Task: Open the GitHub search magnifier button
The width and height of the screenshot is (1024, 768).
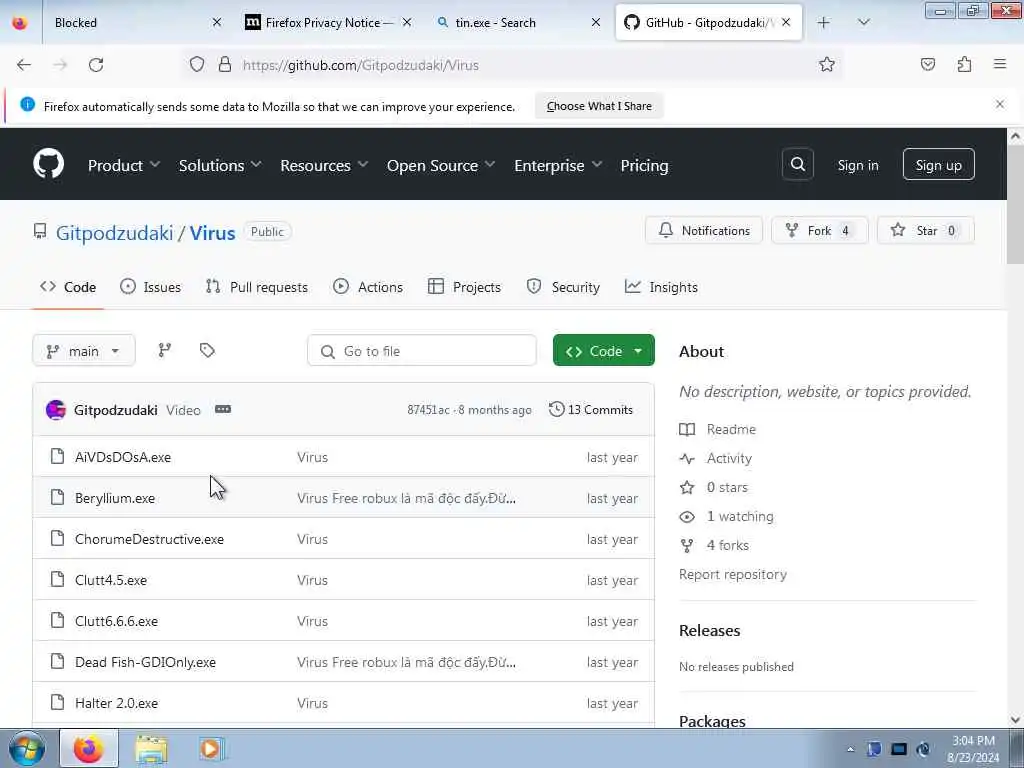Action: pyautogui.click(x=797, y=165)
